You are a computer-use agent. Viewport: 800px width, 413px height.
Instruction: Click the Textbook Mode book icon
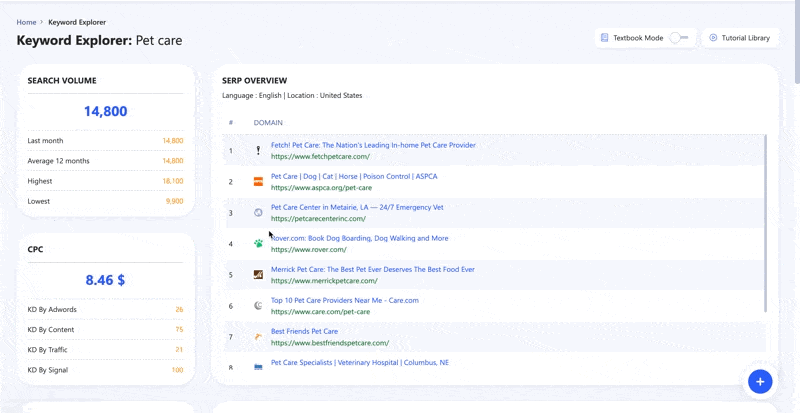click(605, 38)
